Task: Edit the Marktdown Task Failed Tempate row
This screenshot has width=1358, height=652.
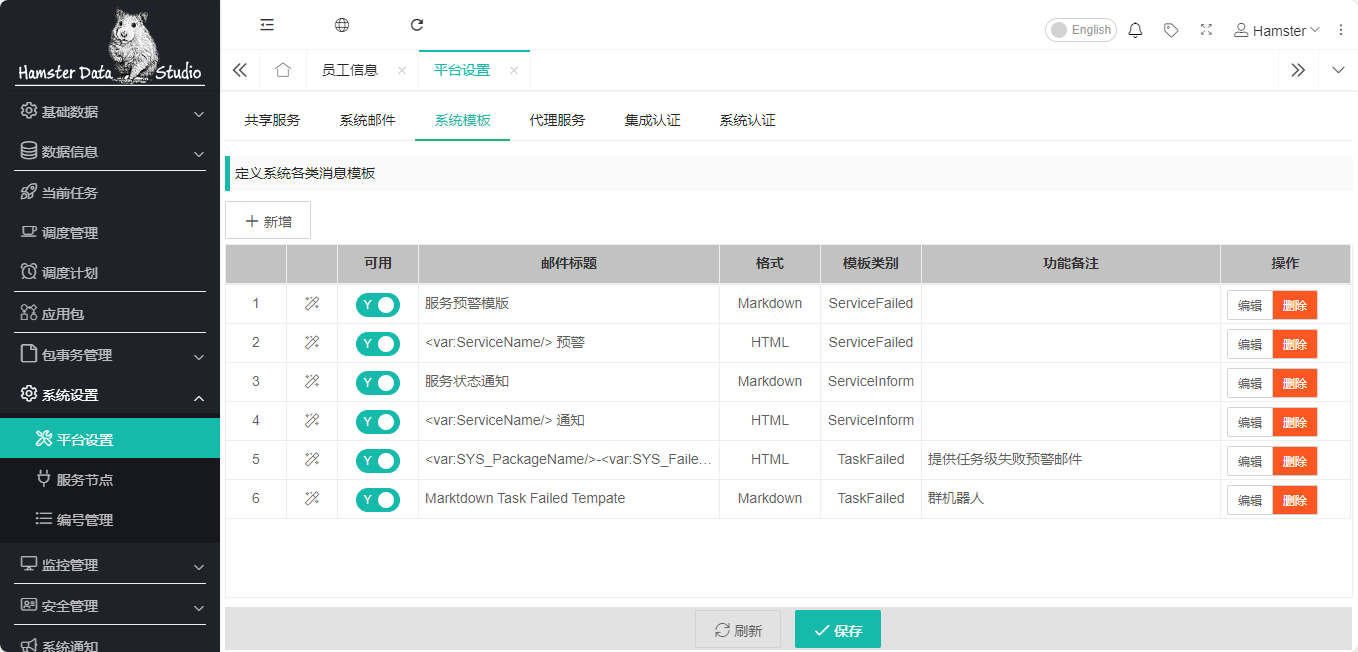Action: pyautogui.click(x=1250, y=500)
